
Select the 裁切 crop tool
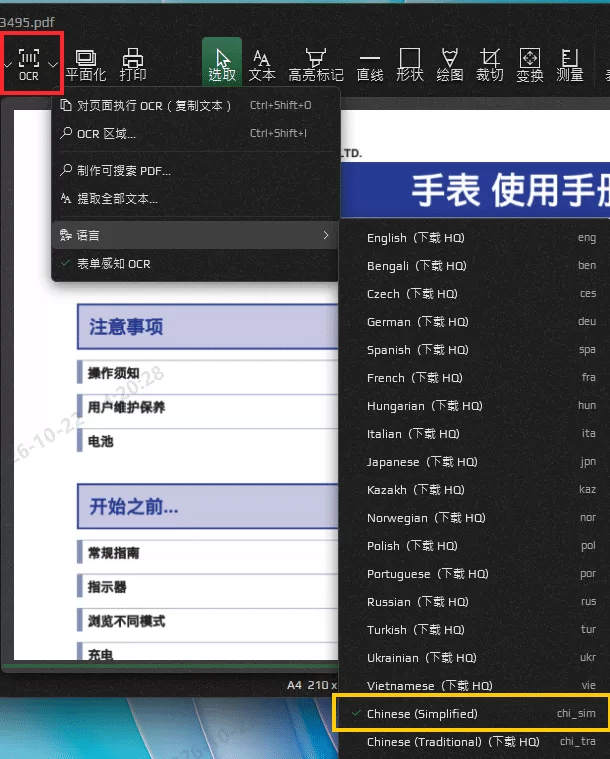tap(489, 65)
